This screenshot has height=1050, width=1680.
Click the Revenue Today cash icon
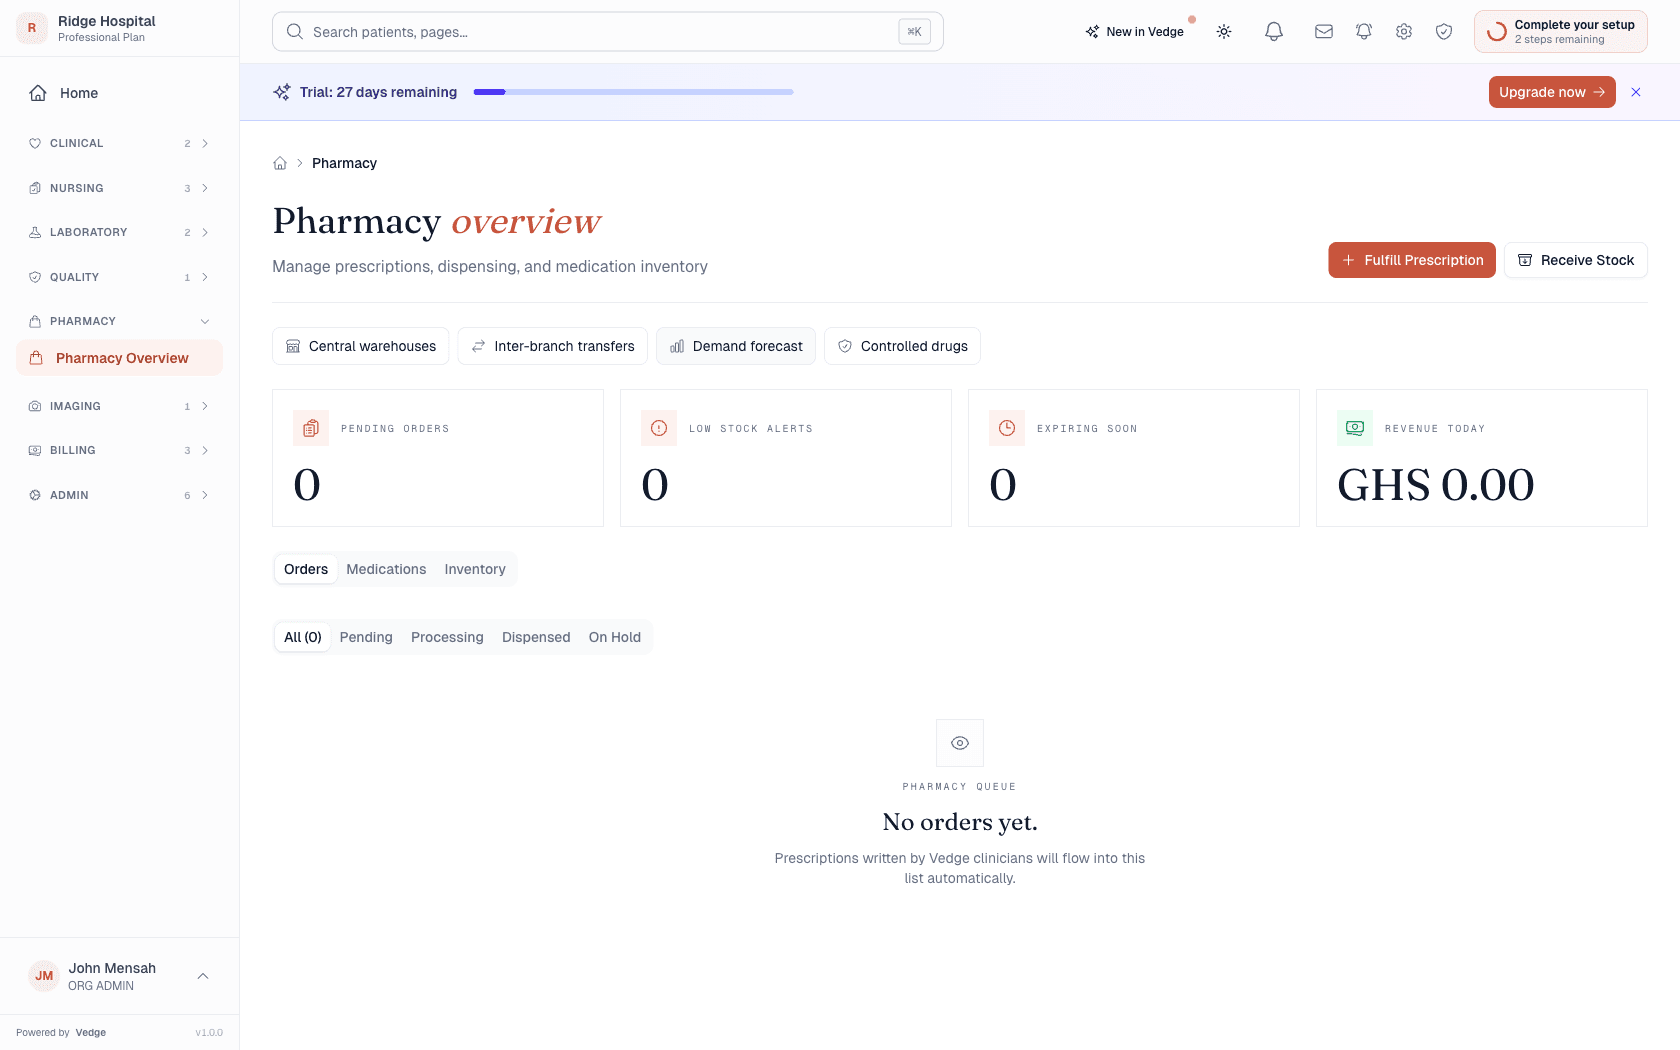pos(1355,428)
